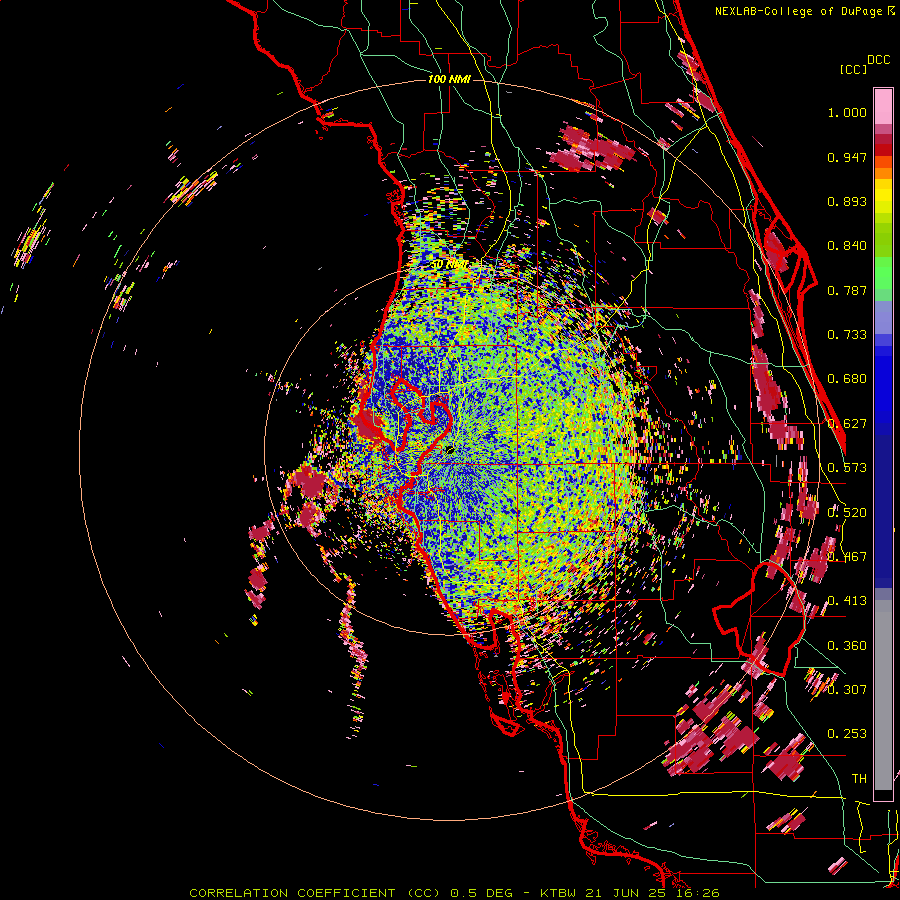900x900 pixels.
Task: Select the 1.000 legend value
Action: [x=847, y=112]
